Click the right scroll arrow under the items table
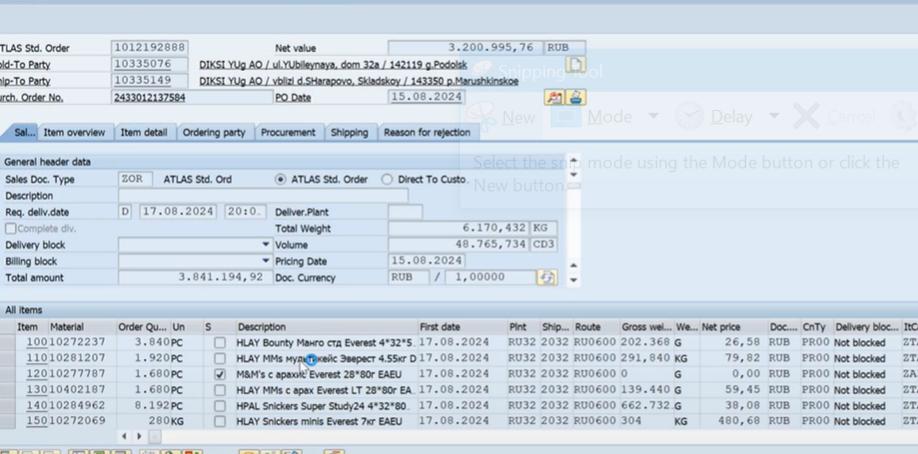Viewport: 918px width, 454px height. point(139,436)
